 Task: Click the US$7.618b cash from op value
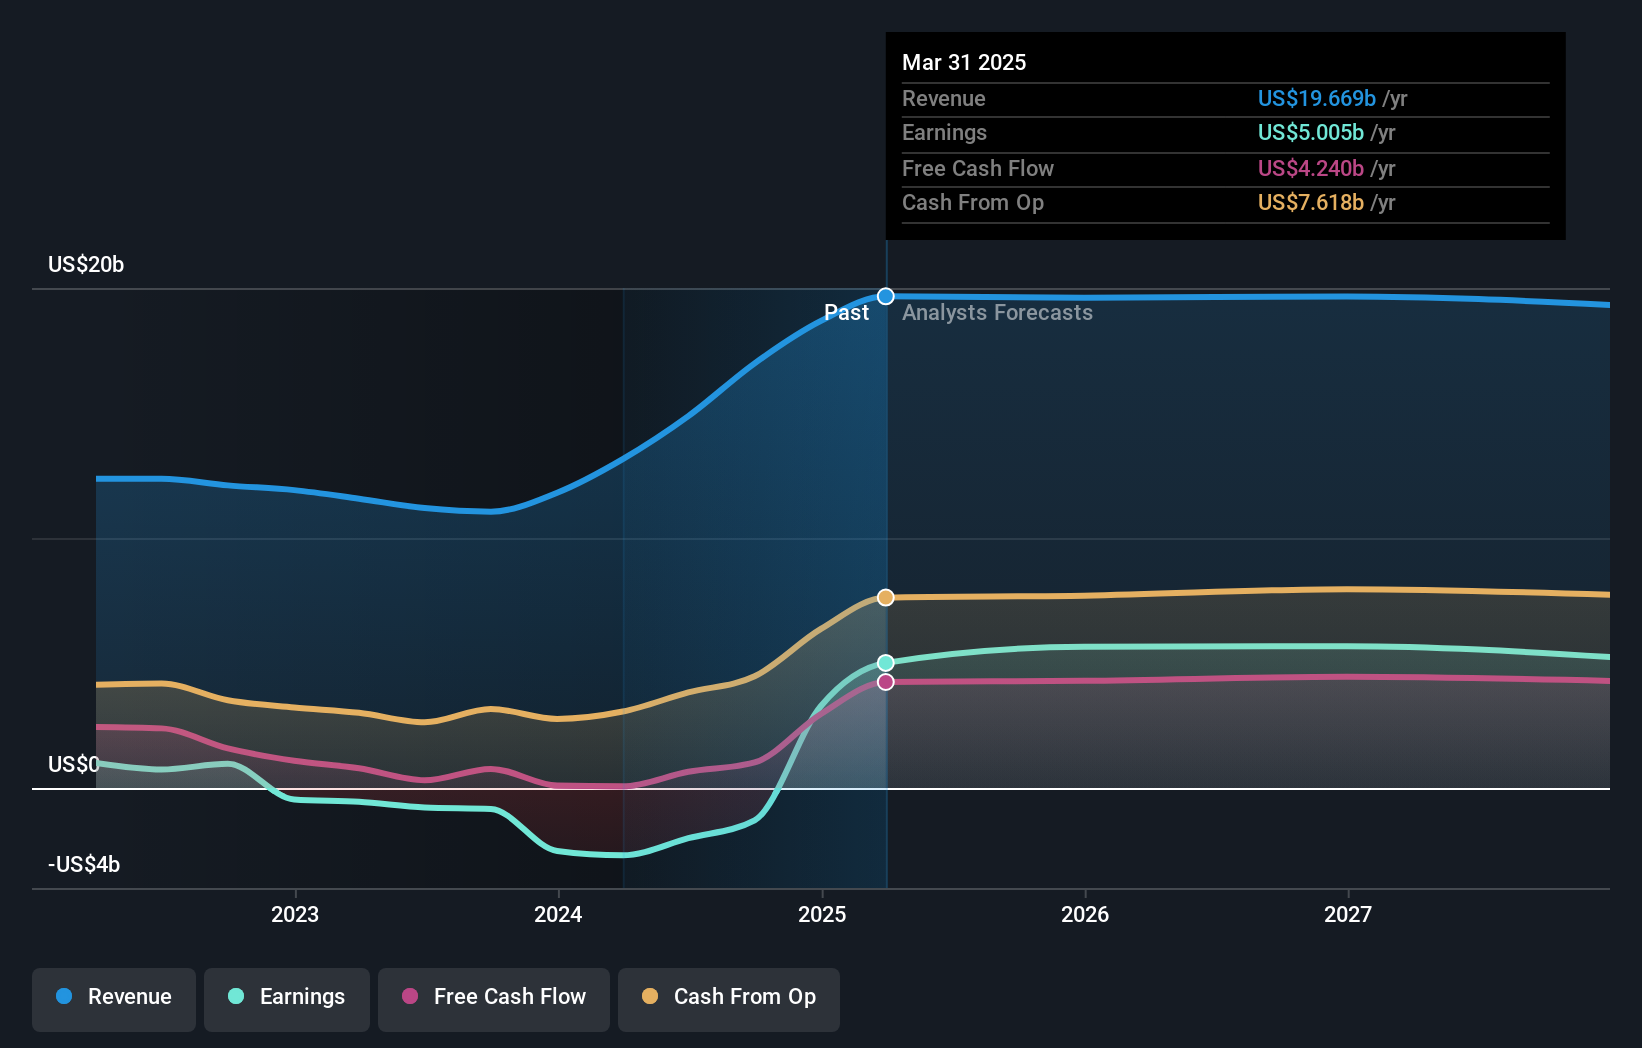click(x=1311, y=202)
